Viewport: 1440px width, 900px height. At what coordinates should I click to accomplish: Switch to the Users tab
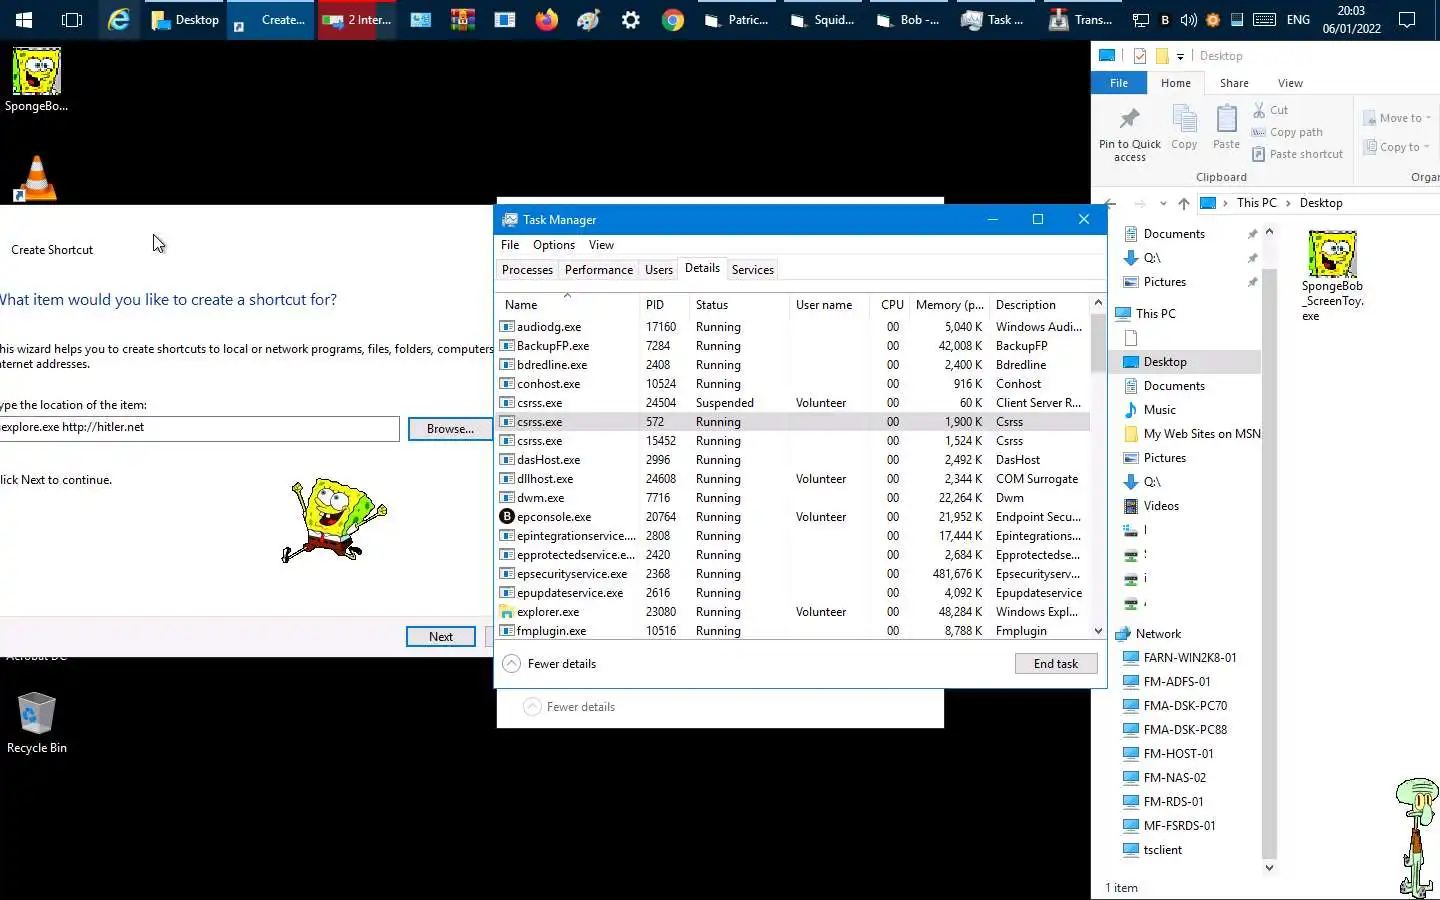659,270
